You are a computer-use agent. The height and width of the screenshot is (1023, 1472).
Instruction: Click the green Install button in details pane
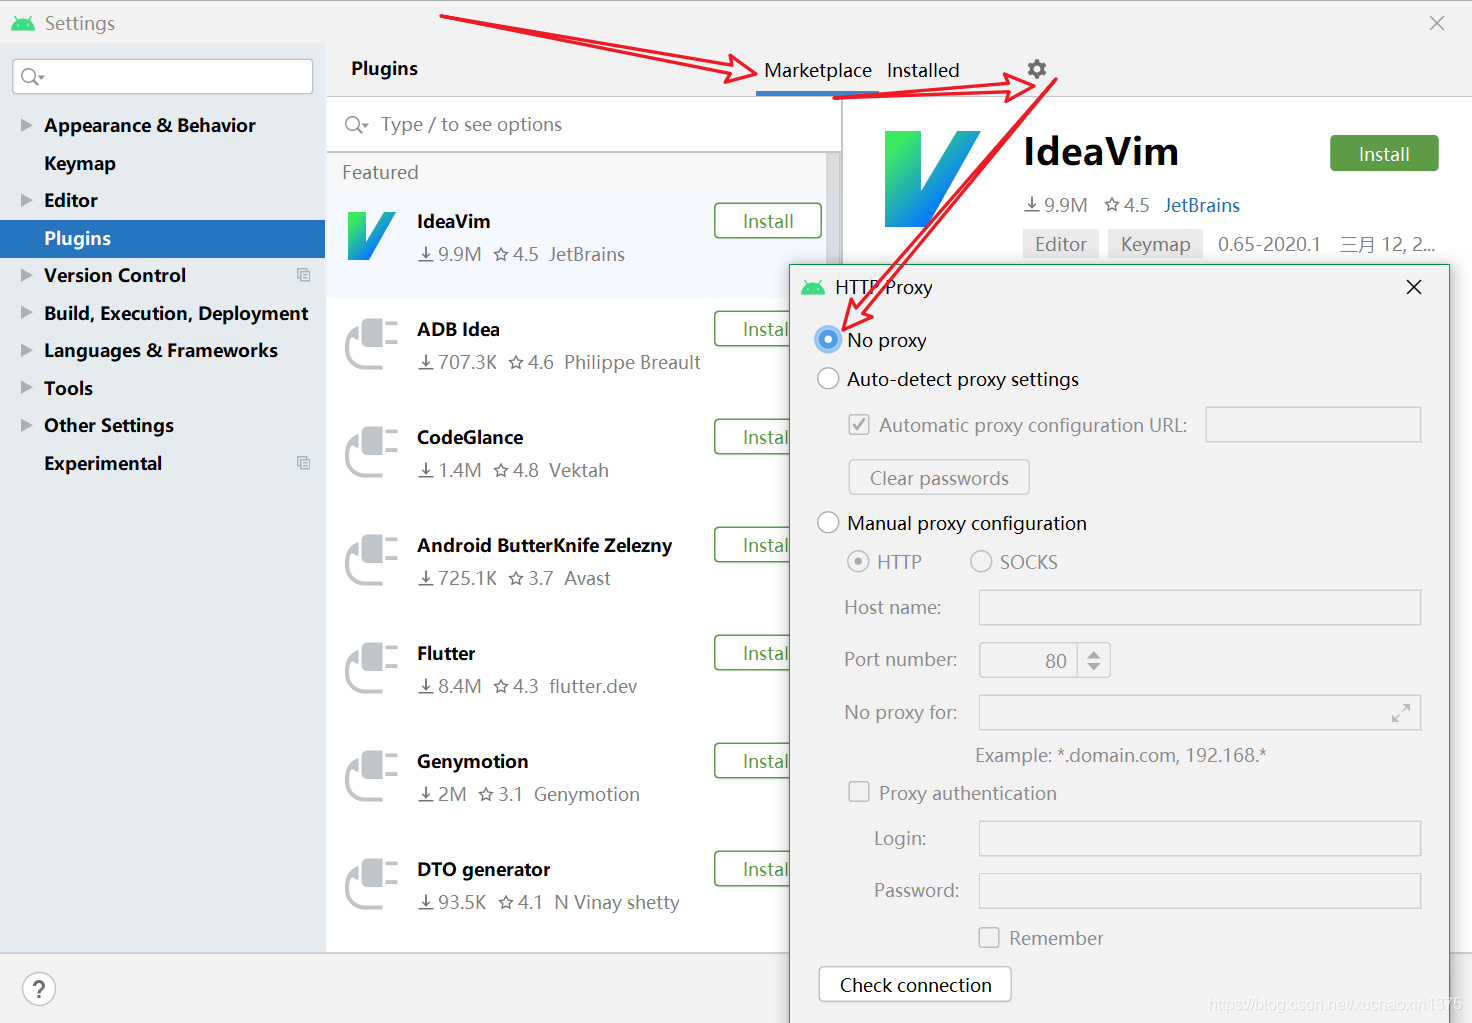(1384, 154)
